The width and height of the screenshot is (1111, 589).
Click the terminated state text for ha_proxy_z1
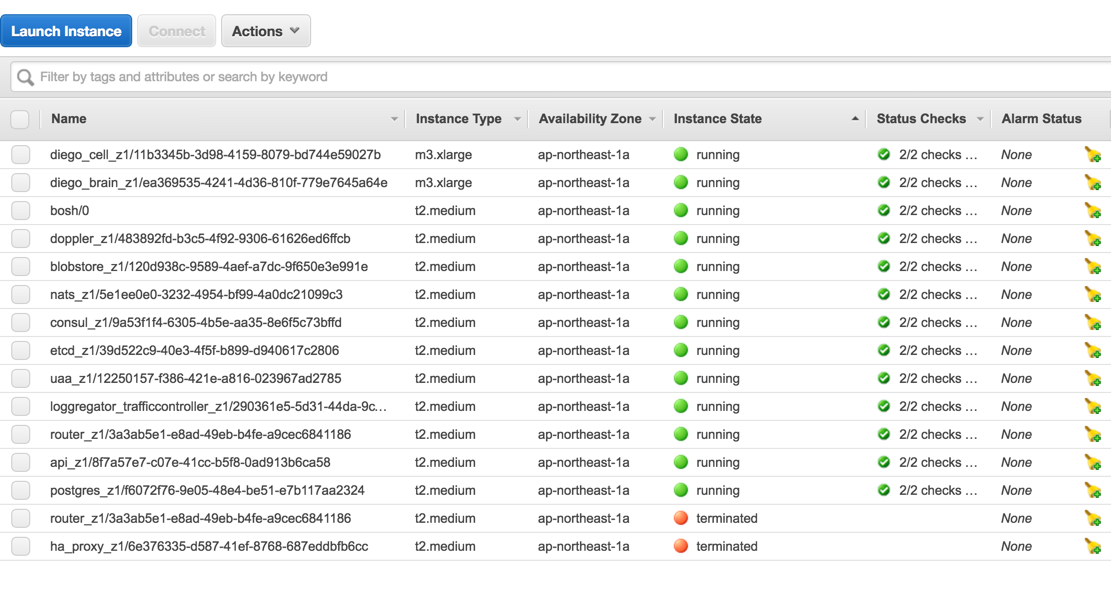(x=727, y=546)
